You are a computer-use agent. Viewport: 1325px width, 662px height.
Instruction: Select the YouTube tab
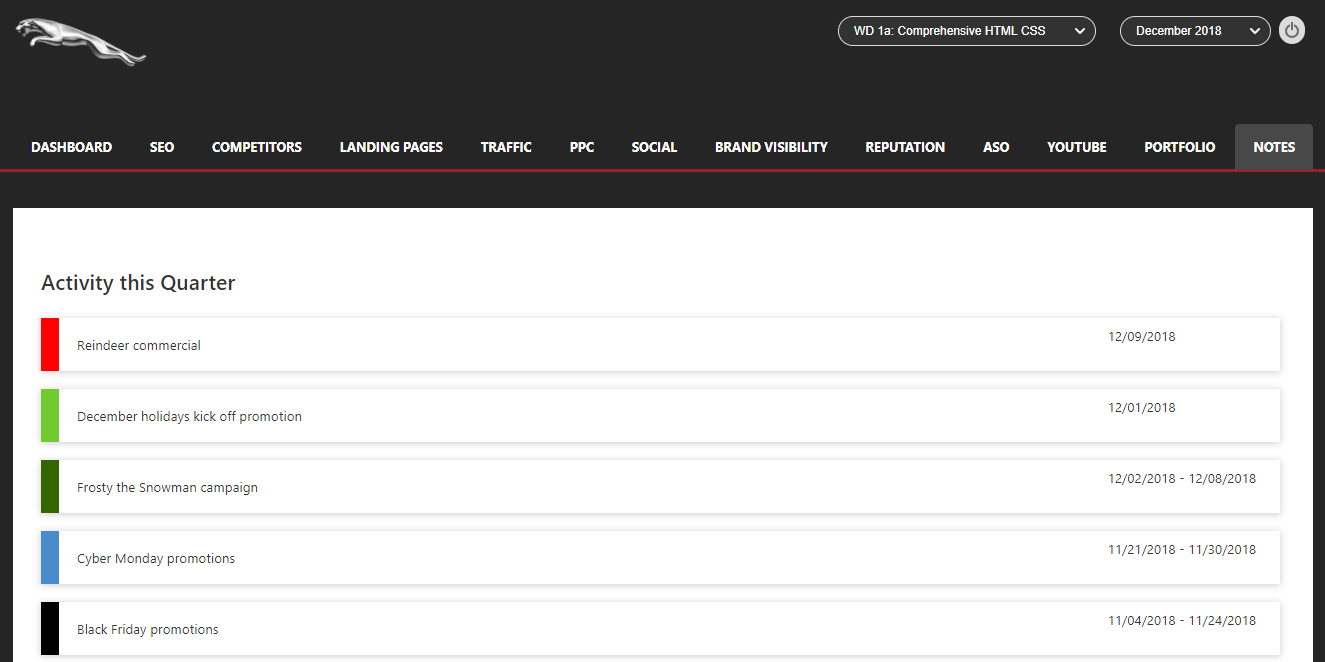point(1076,147)
